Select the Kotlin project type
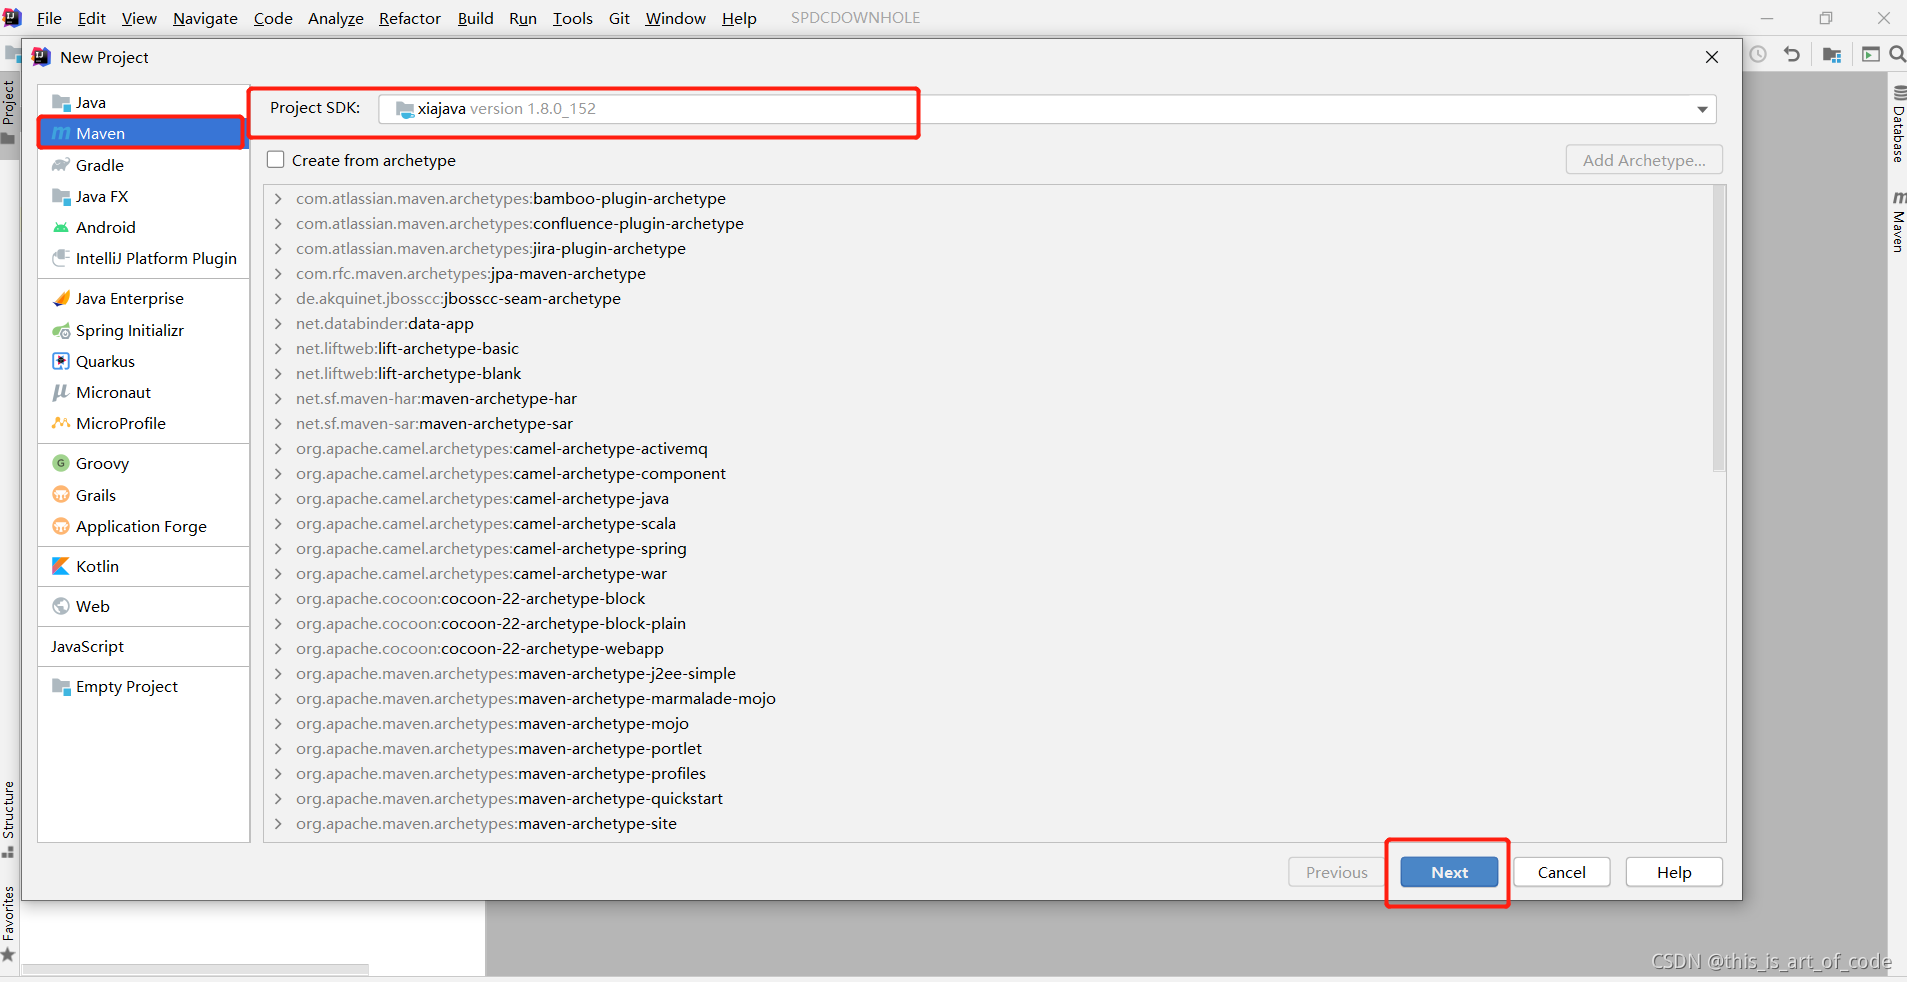The width and height of the screenshot is (1907, 982). [x=143, y=566]
